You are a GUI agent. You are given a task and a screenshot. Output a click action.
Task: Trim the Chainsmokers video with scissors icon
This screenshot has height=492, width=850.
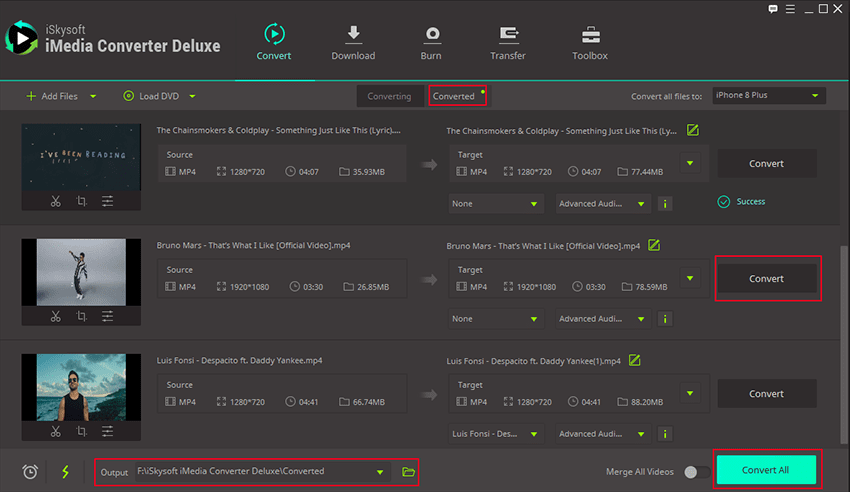click(x=56, y=202)
